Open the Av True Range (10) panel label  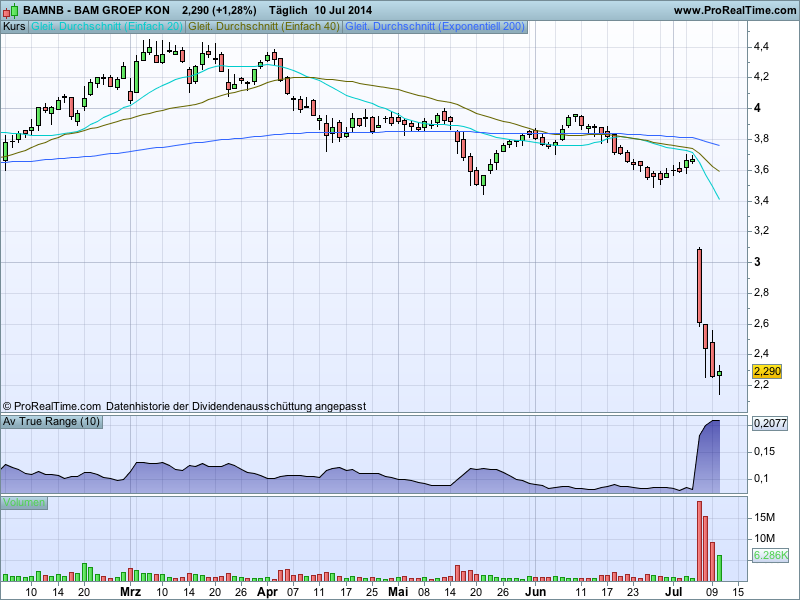point(52,422)
